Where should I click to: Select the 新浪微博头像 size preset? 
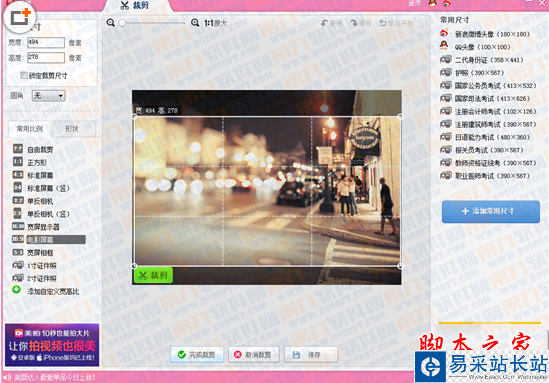(485, 34)
